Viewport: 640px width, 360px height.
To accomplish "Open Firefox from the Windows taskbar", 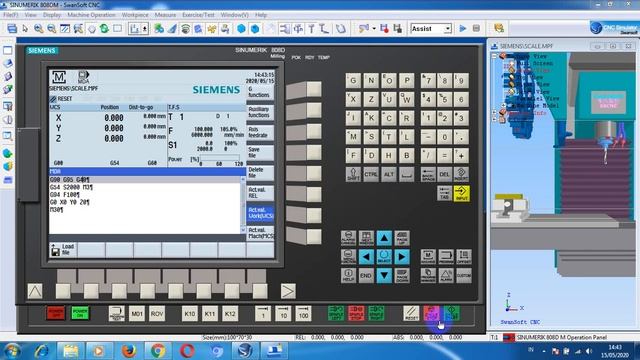I will (129, 351).
